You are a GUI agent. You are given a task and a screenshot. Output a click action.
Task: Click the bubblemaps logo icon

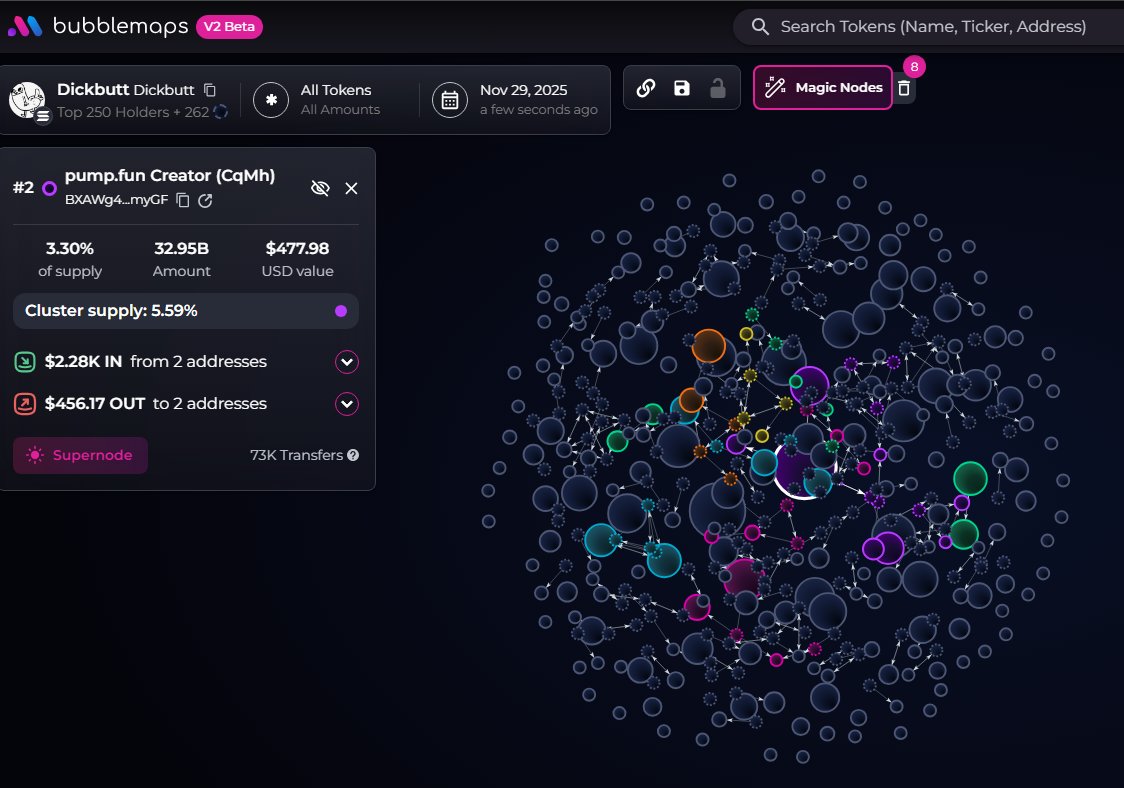coord(25,27)
